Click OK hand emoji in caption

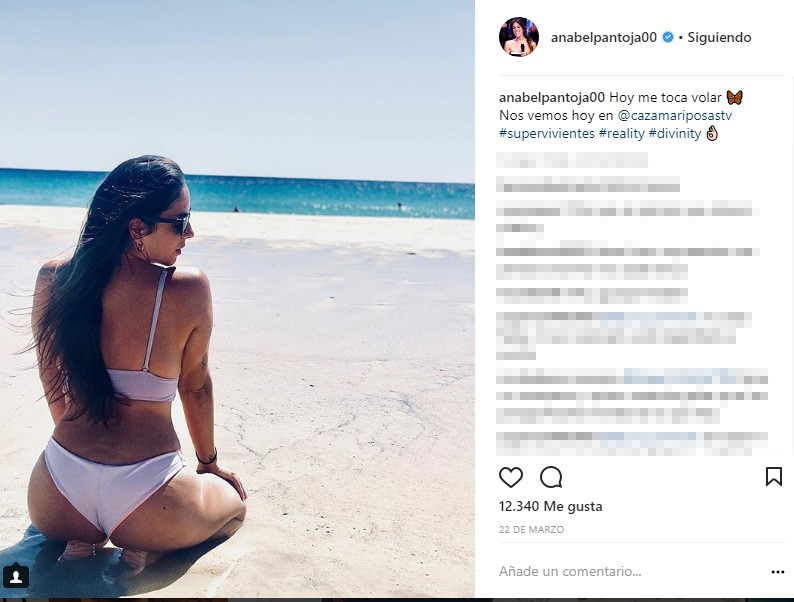coord(712,133)
